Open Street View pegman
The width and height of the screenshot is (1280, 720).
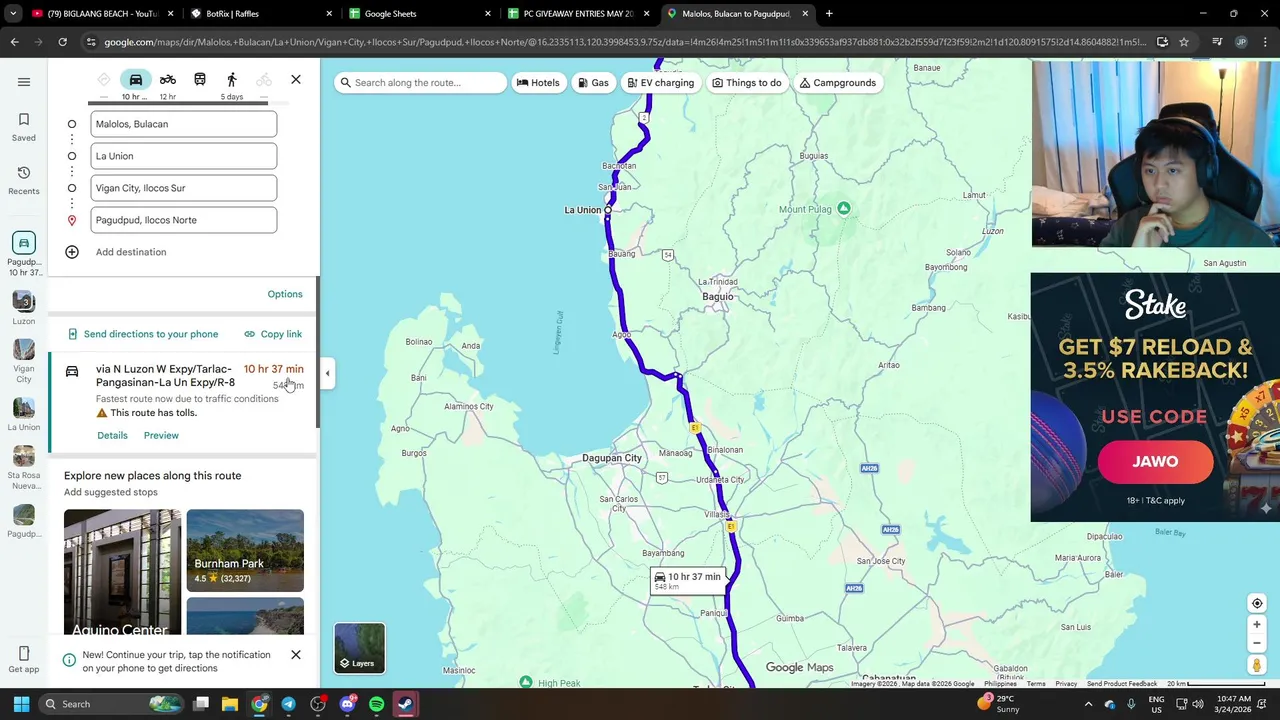1257,665
